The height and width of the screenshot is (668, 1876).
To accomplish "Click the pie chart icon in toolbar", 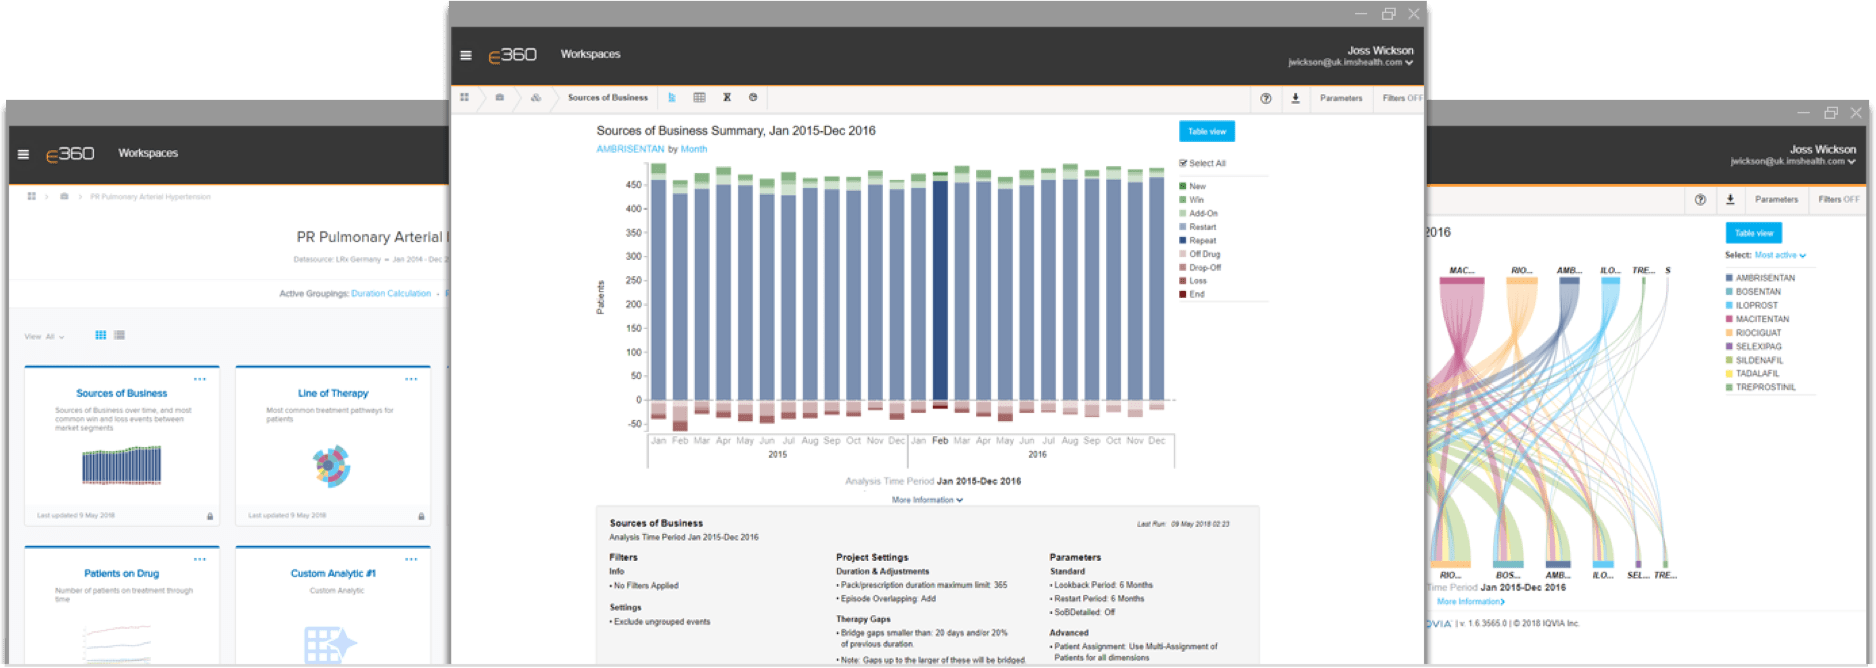I will pos(753,98).
